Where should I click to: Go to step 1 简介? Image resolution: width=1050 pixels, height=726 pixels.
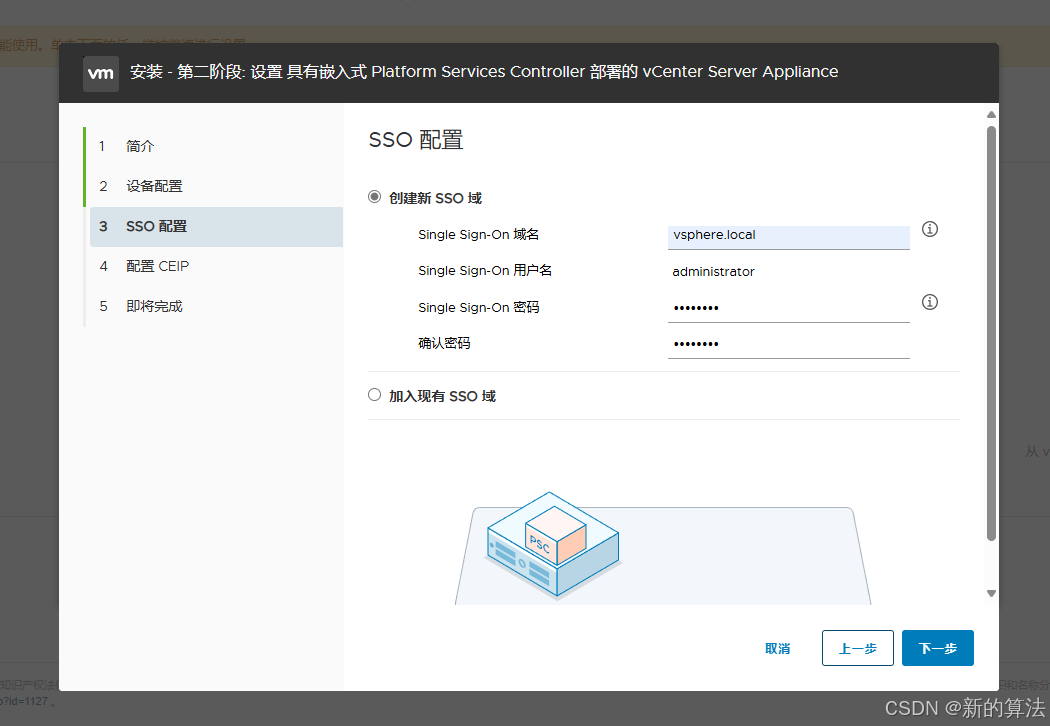pos(214,146)
